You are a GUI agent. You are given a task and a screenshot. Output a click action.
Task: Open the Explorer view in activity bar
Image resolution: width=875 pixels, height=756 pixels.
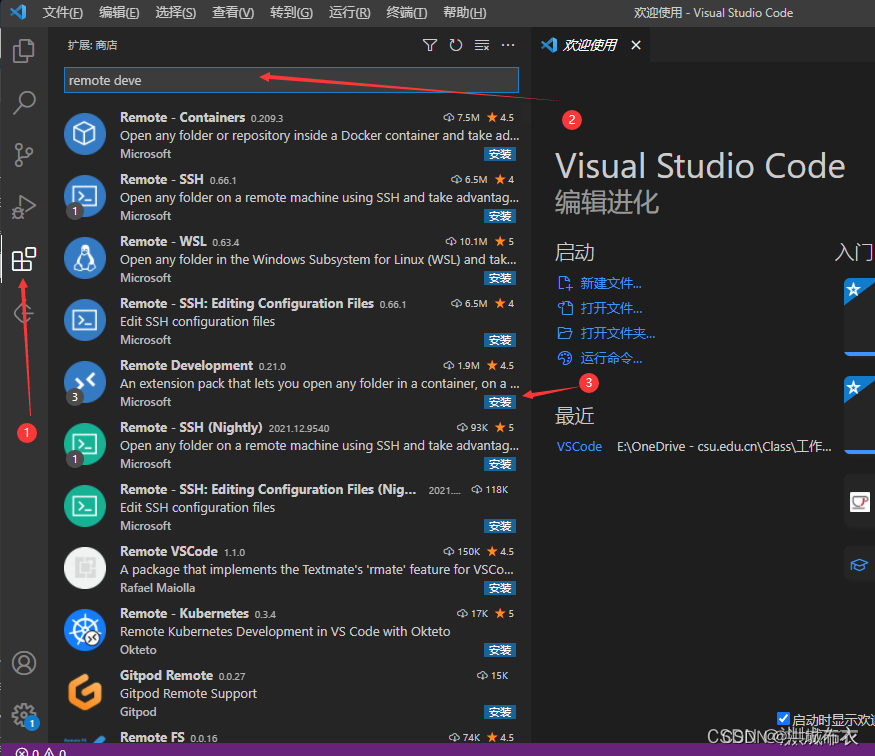point(24,51)
